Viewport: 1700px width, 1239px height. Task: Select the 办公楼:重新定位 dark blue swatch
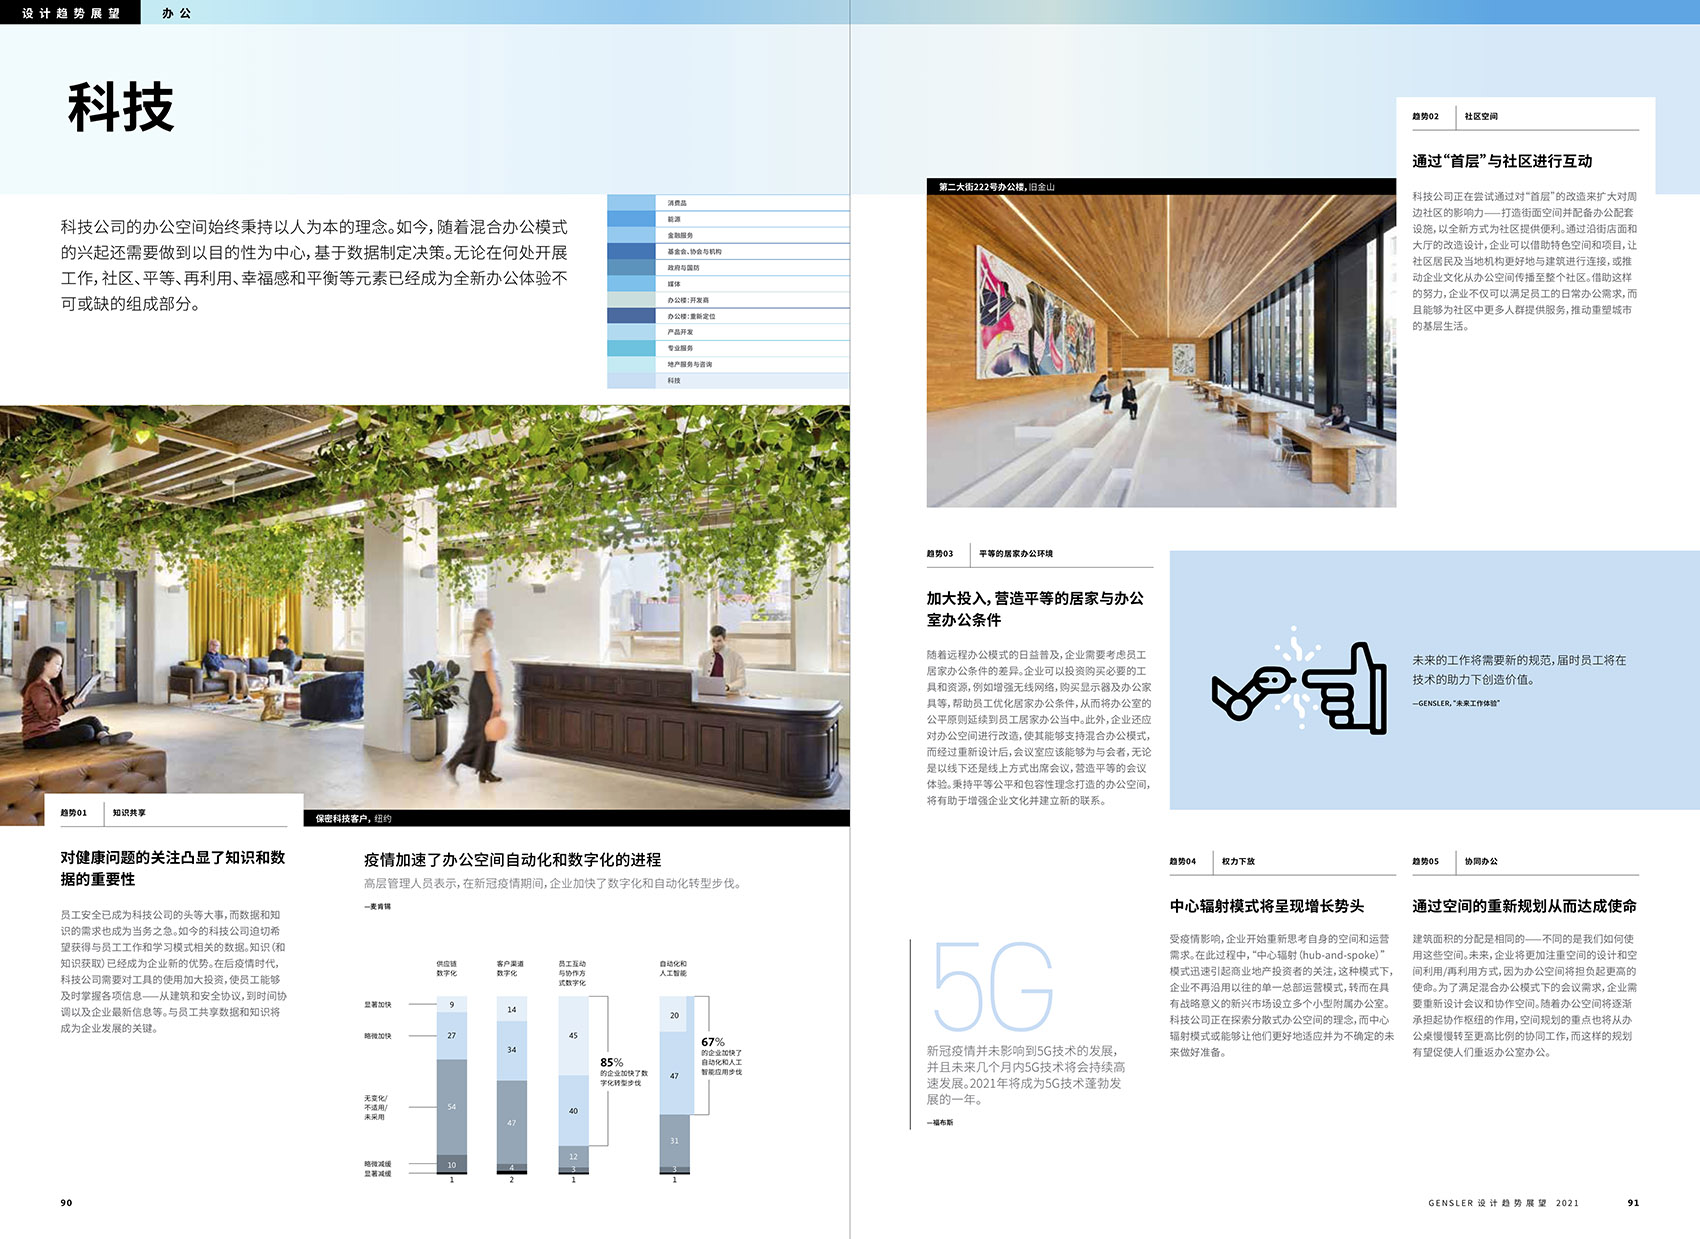[x=631, y=316]
